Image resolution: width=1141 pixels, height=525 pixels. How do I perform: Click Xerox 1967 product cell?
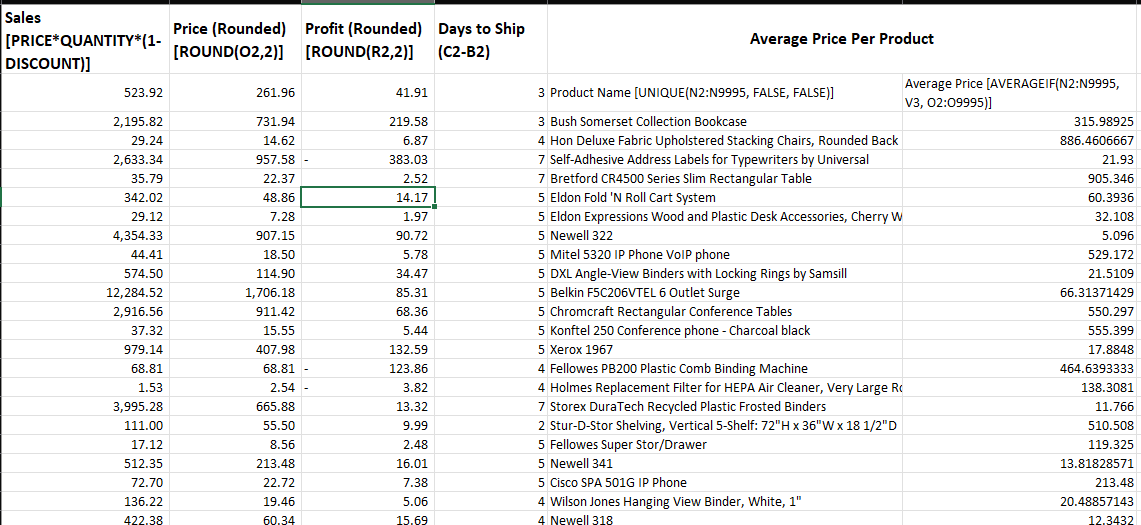[725, 349]
